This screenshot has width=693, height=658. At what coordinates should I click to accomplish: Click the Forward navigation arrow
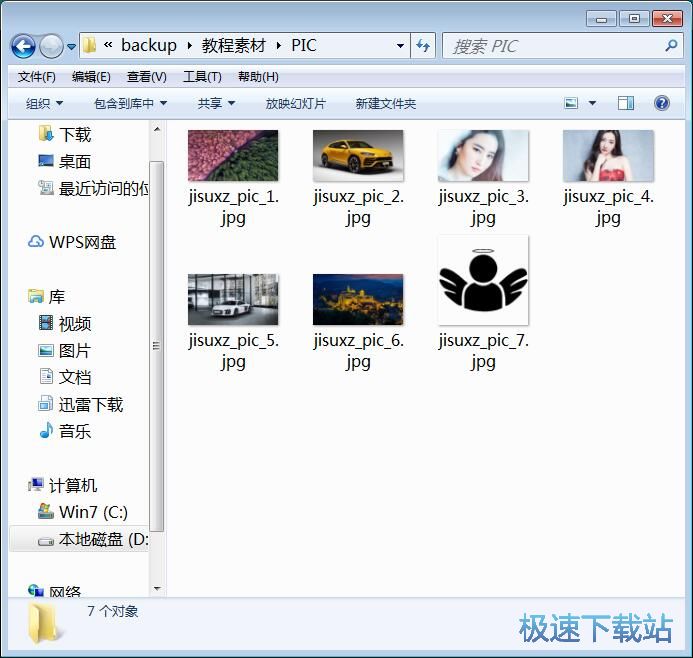click(51, 46)
